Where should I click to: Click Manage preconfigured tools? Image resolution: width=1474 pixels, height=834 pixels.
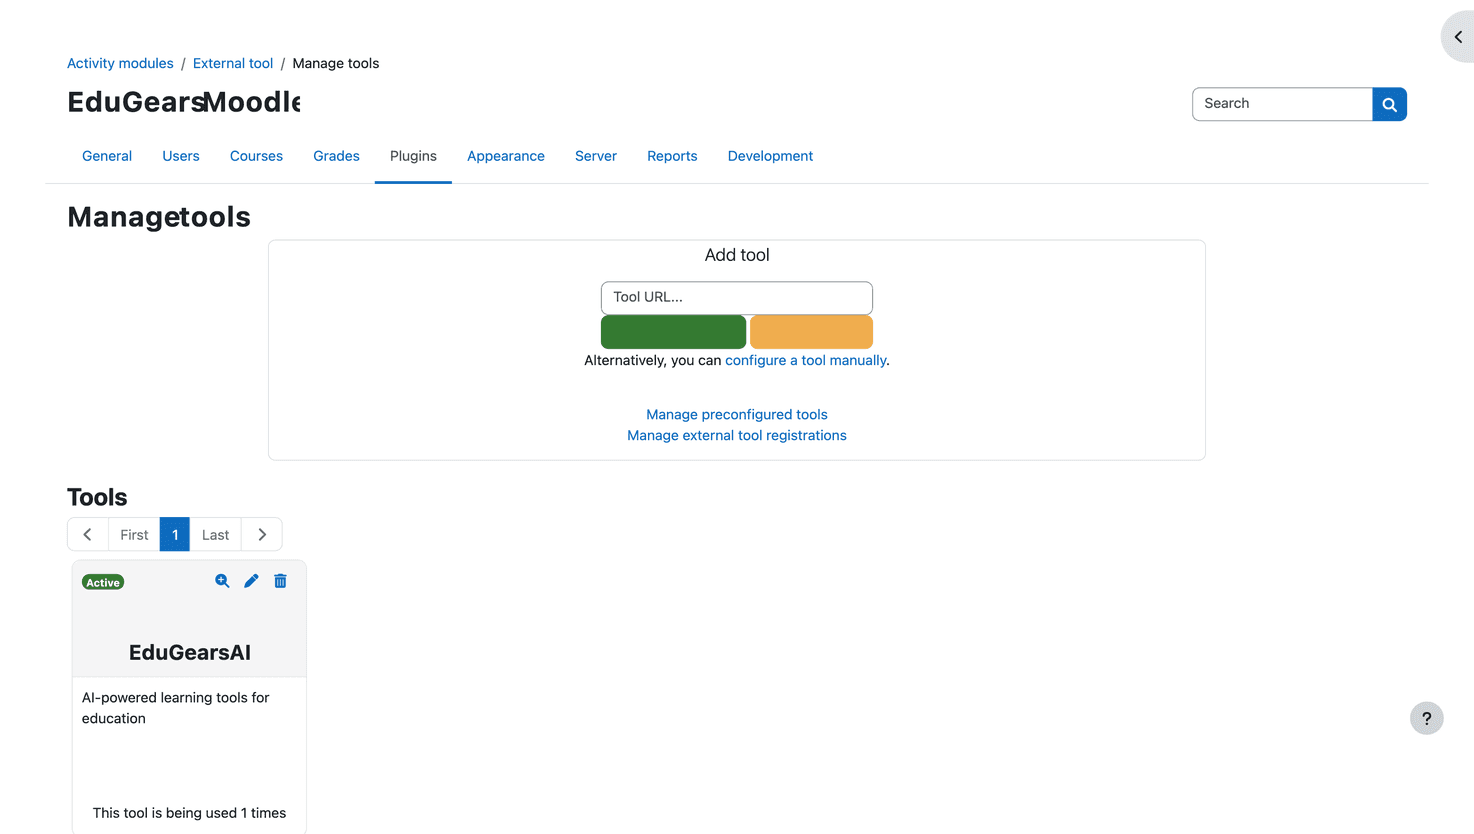tap(736, 414)
